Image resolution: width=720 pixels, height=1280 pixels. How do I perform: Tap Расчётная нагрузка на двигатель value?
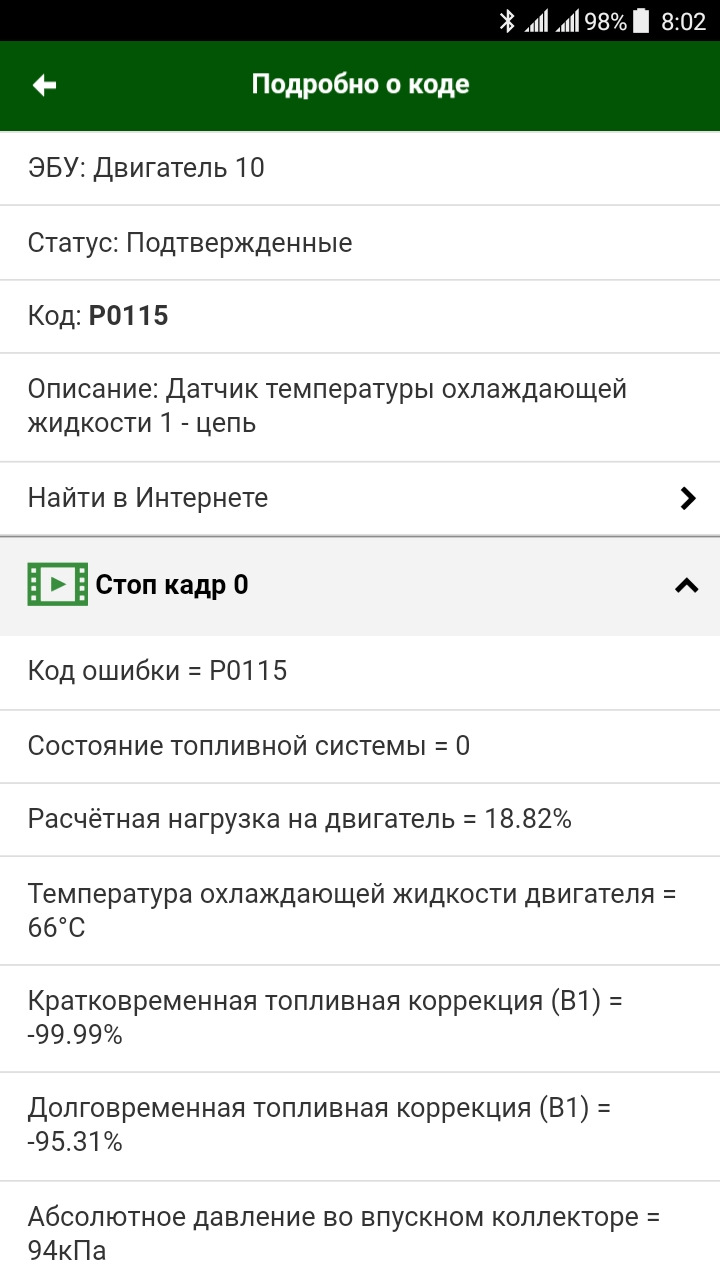(300, 820)
